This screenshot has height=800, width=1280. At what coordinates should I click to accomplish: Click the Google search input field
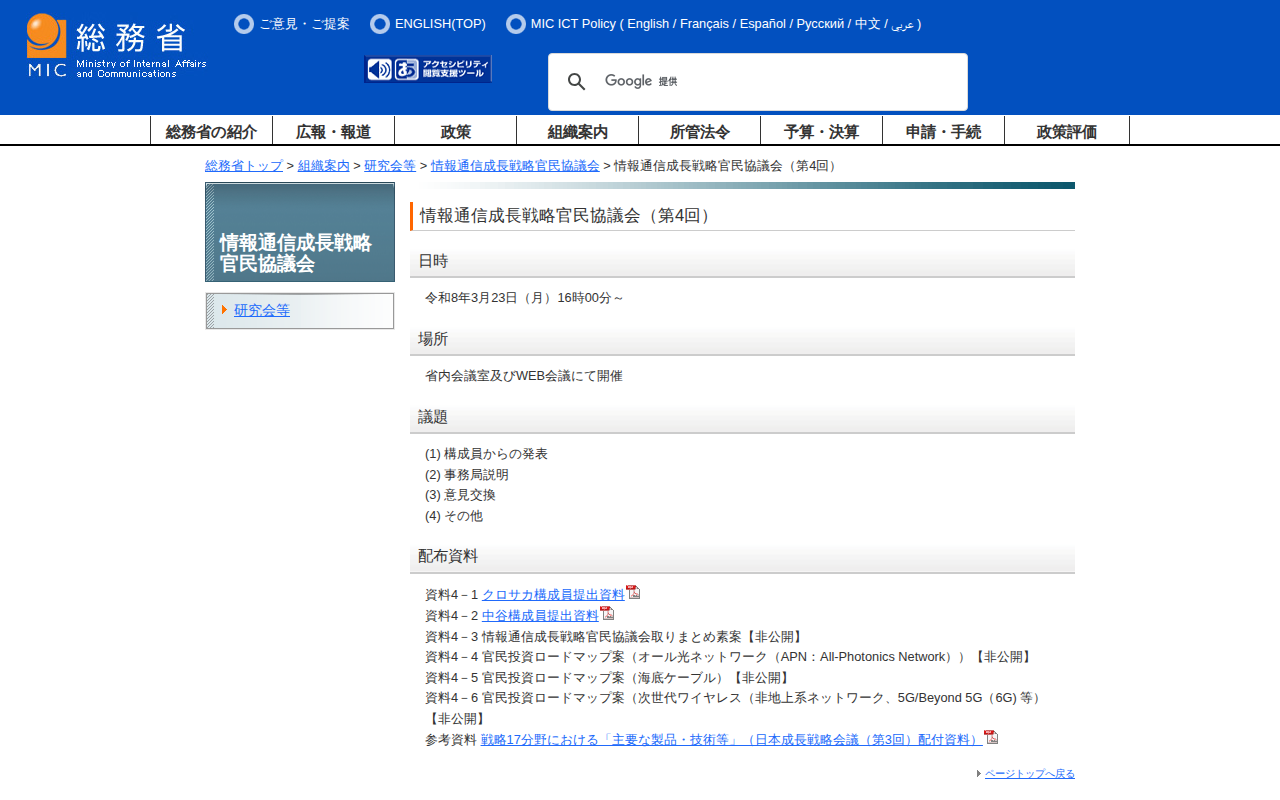pyautogui.click(x=800, y=82)
